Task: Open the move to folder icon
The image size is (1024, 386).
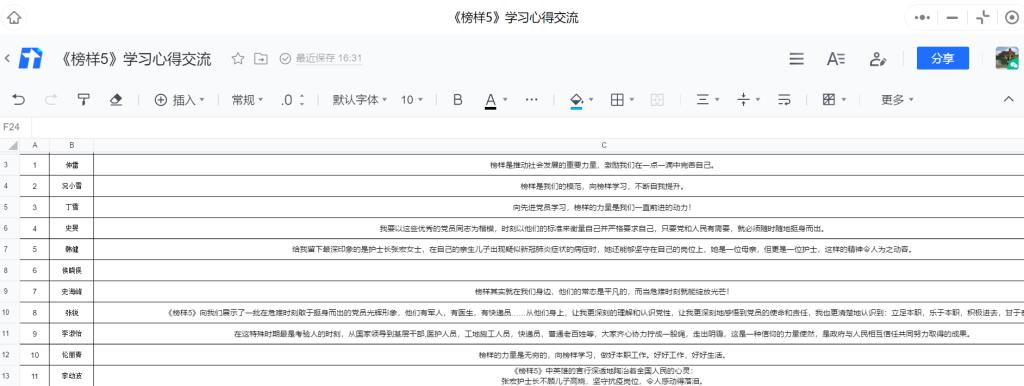Action: [x=261, y=59]
